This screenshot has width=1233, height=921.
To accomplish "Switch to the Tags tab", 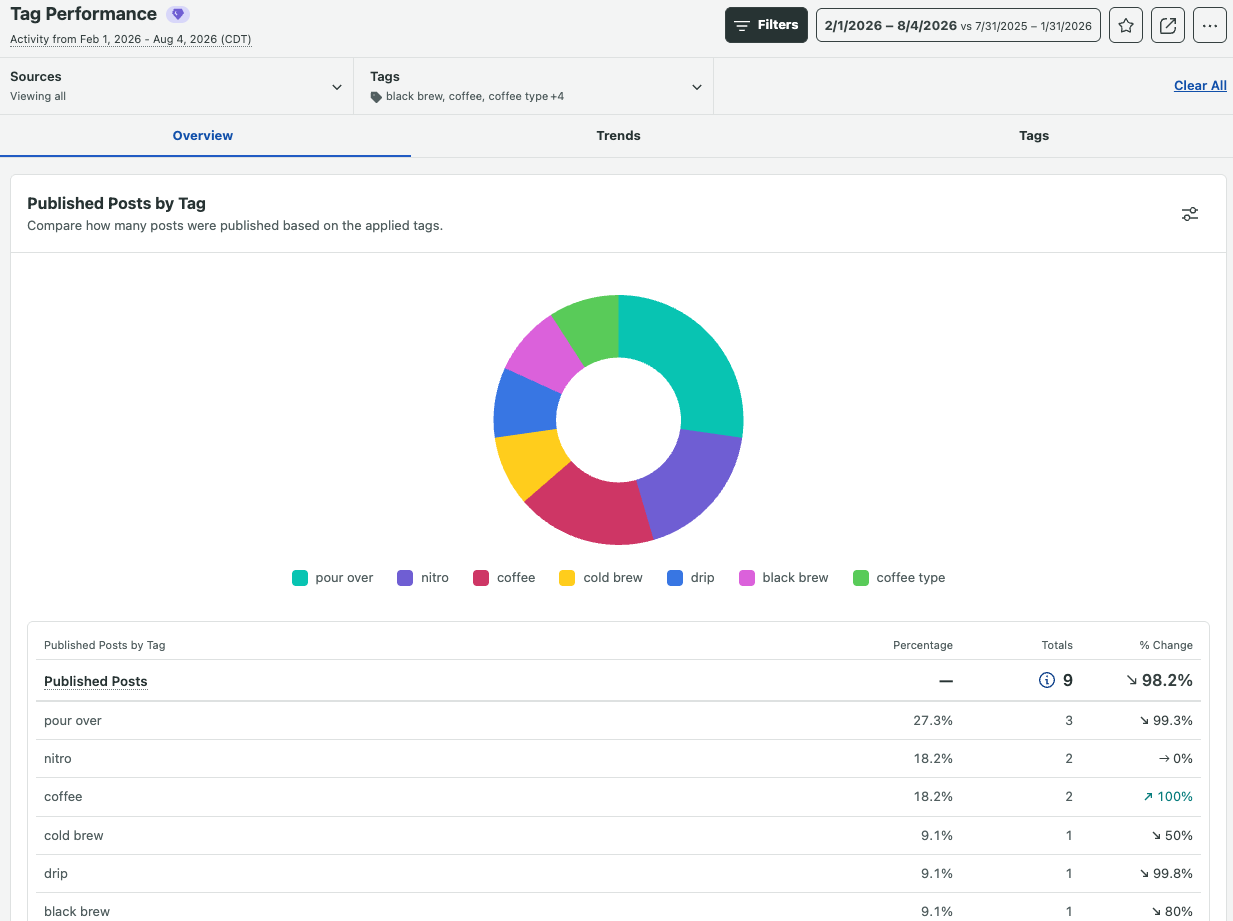I will tap(1034, 135).
